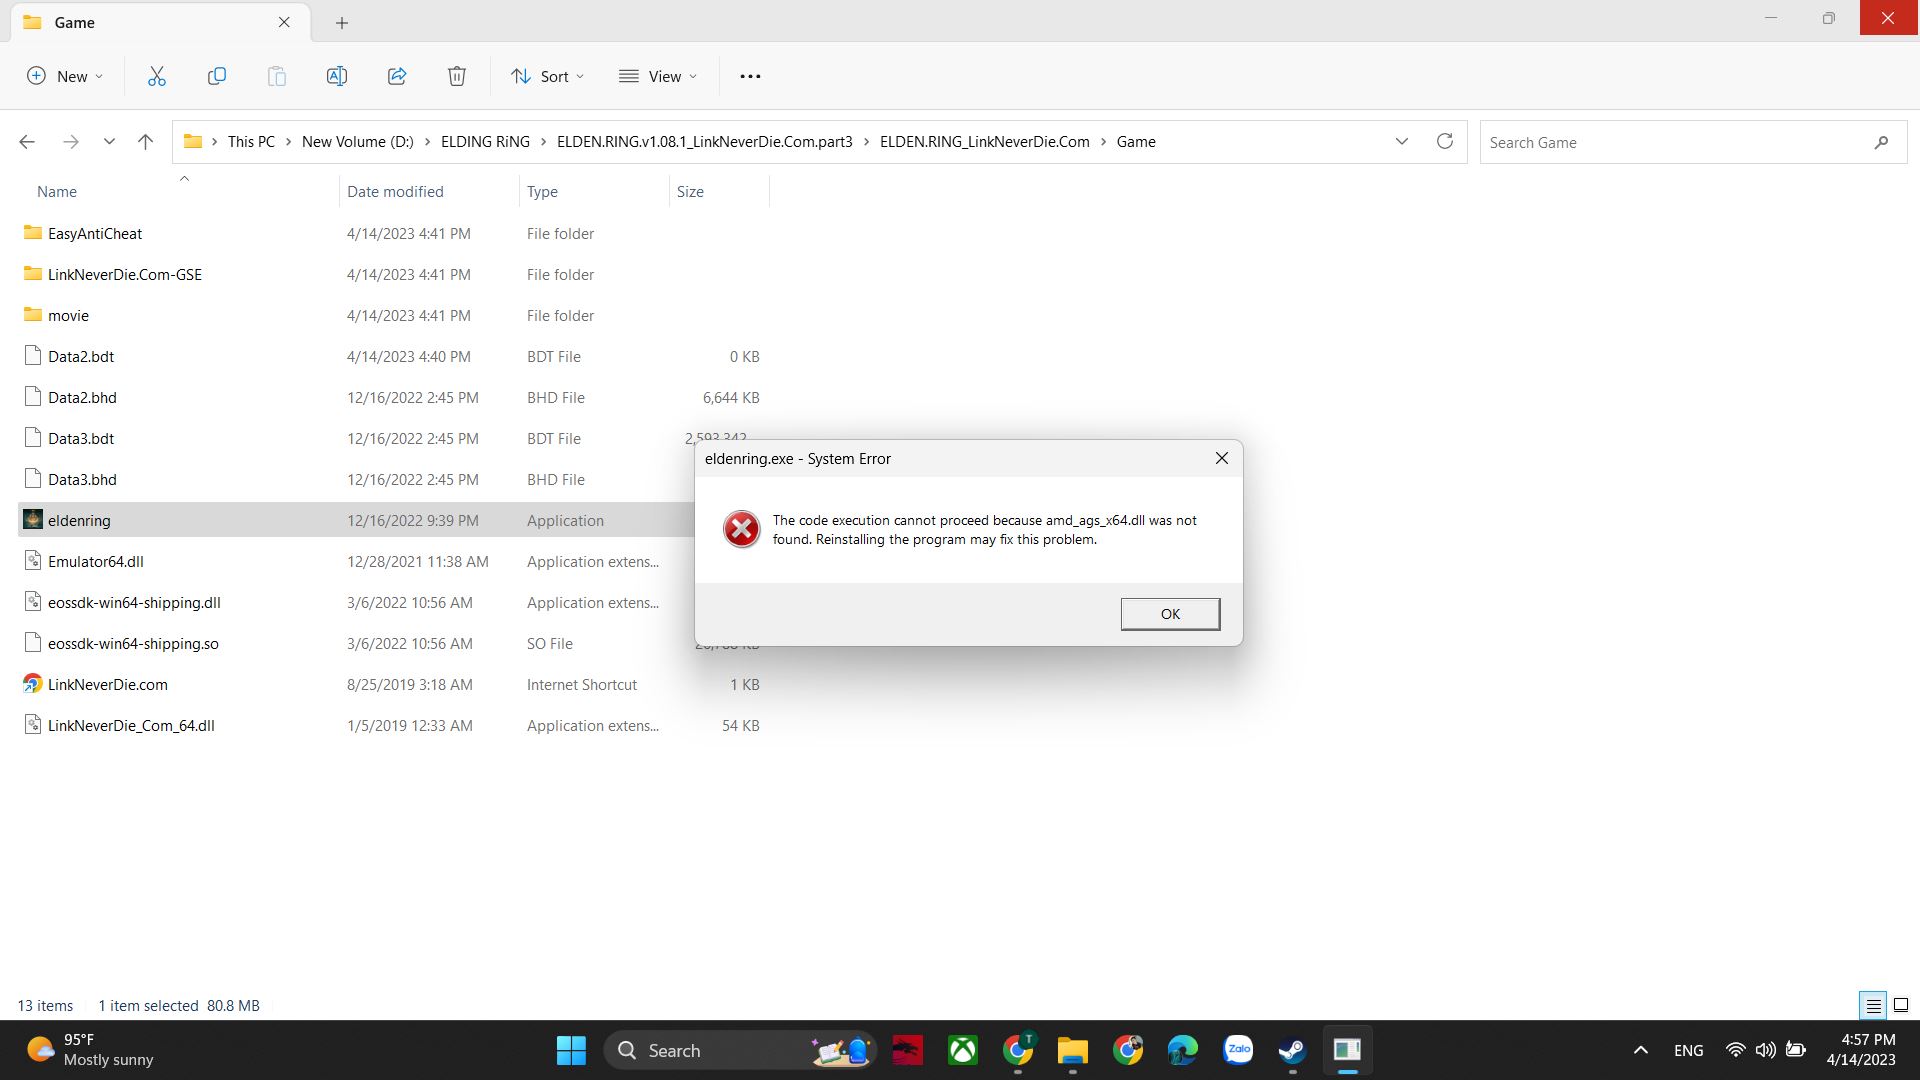1920x1080 pixels.
Task: Go up one folder level arrow
Action: 145,142
